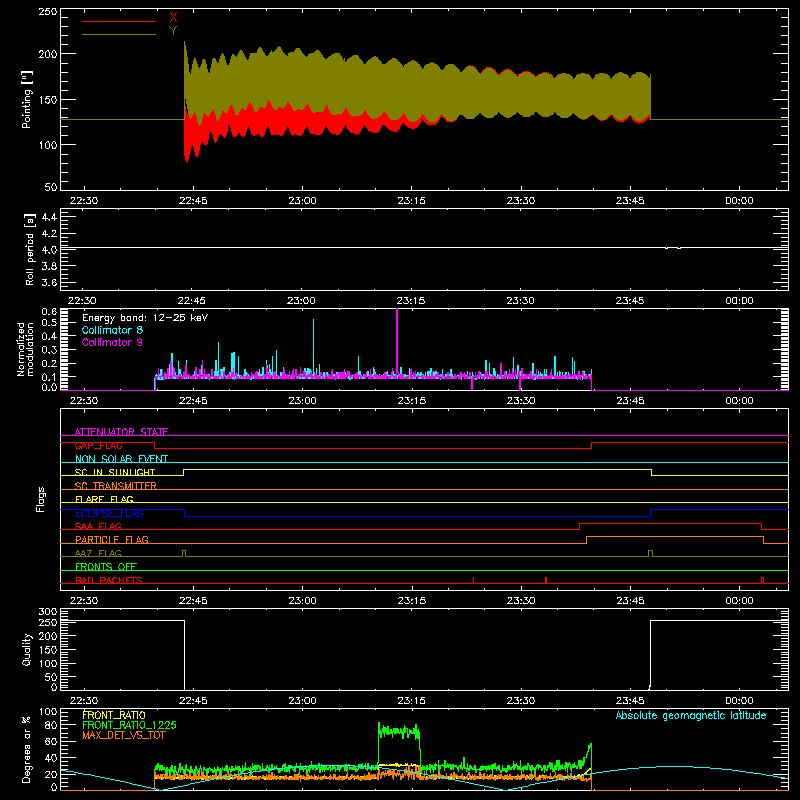Click '23:00' time label under Pointing plot
The image size is (800, 800).
point(302,201)
